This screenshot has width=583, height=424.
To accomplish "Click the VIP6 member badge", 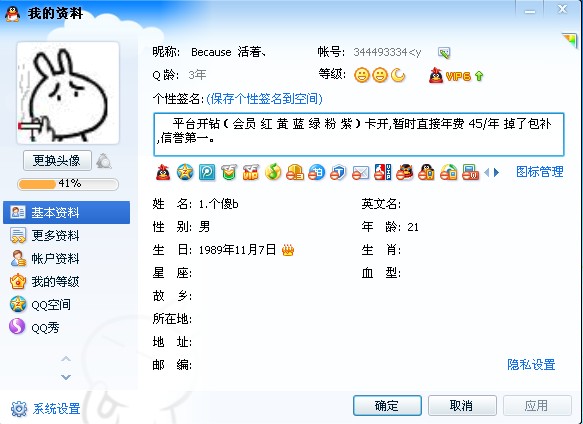I will coord(456,76).
